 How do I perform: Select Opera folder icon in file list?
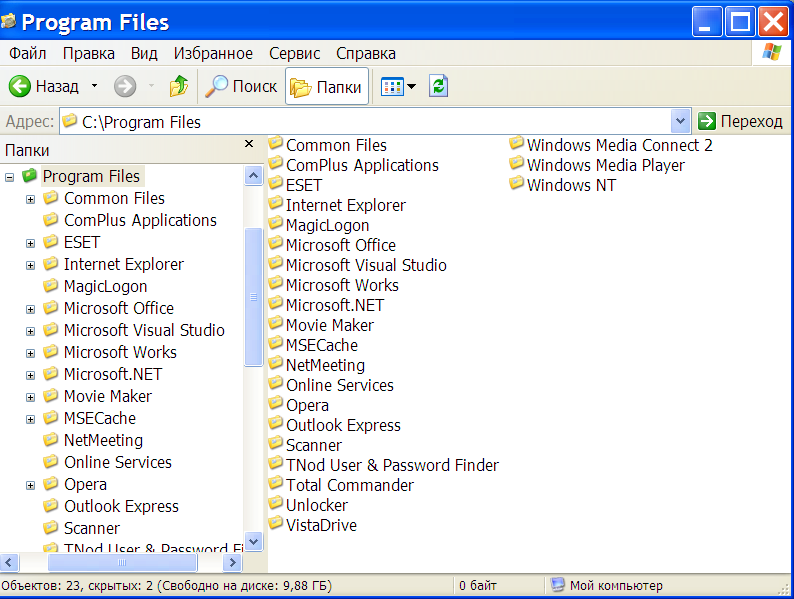(x=275, y=404)
